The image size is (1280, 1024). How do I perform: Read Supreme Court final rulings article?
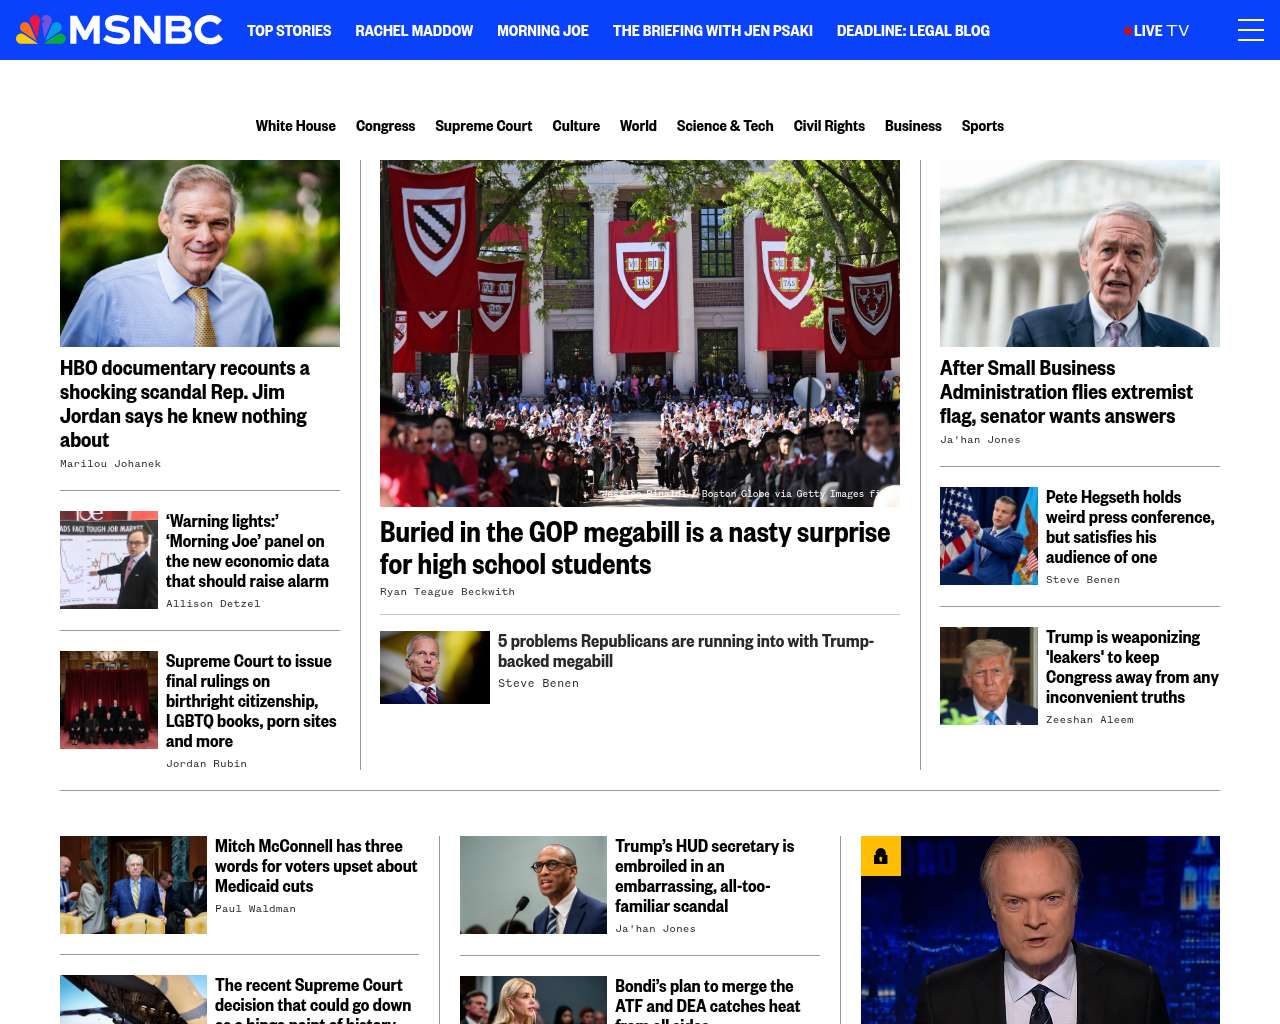251,701
